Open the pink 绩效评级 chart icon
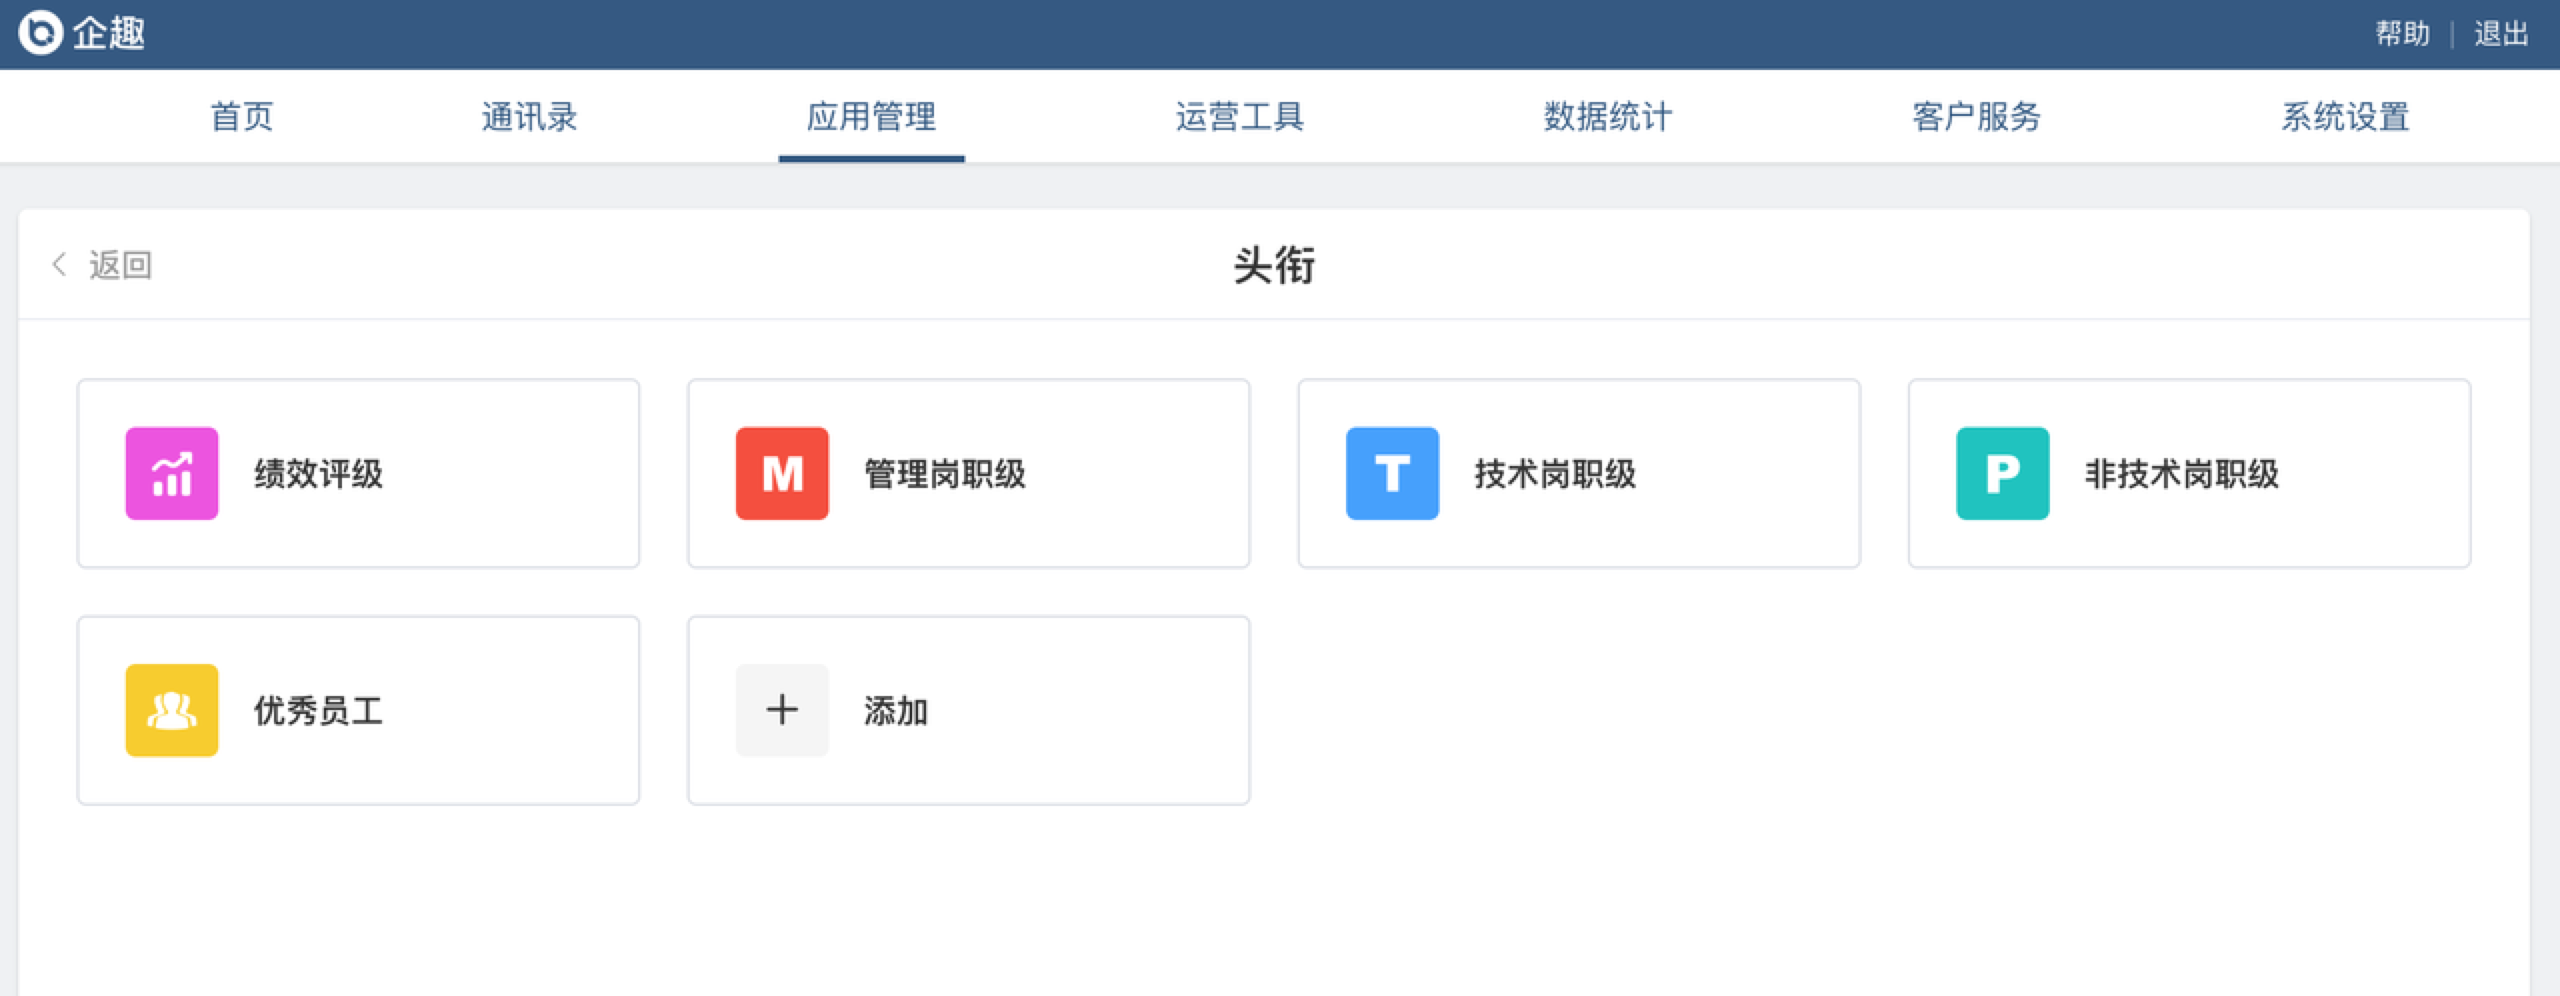This screenshot has width=2560, height=996. pyautogui.click(x=172, y=474)
